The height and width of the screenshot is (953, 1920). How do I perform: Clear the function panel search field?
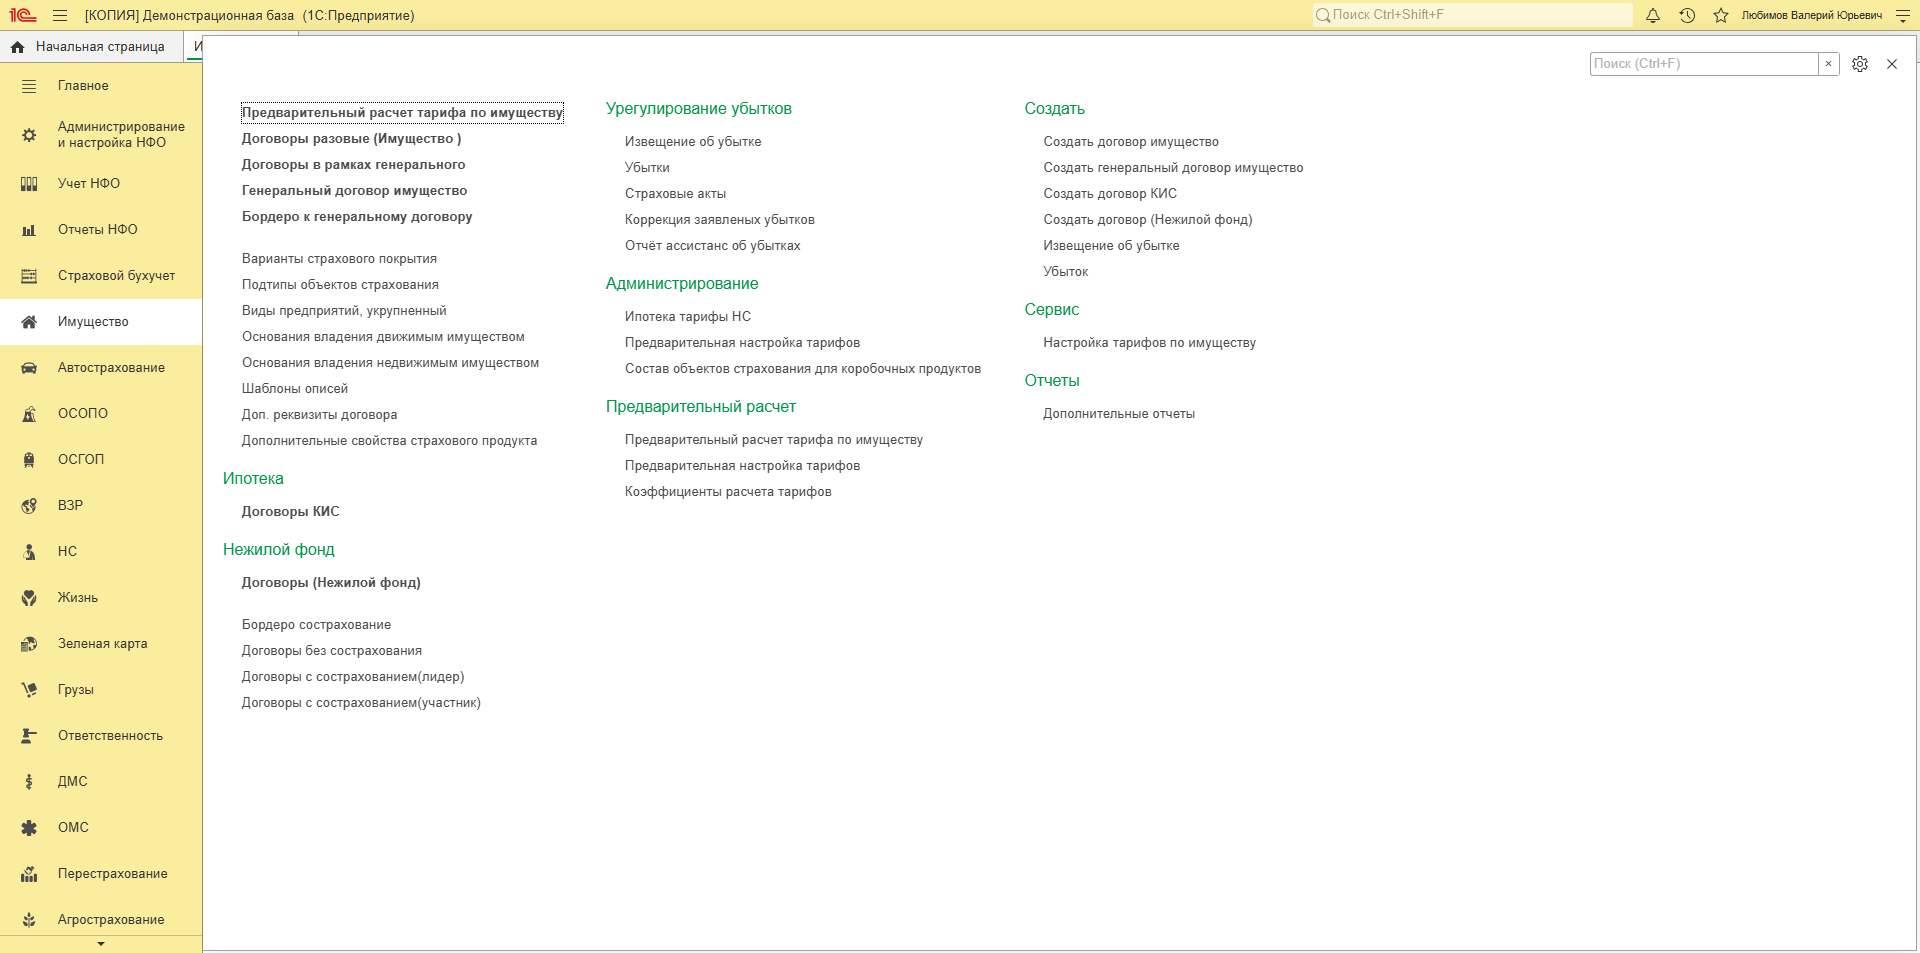(1829, 64)
